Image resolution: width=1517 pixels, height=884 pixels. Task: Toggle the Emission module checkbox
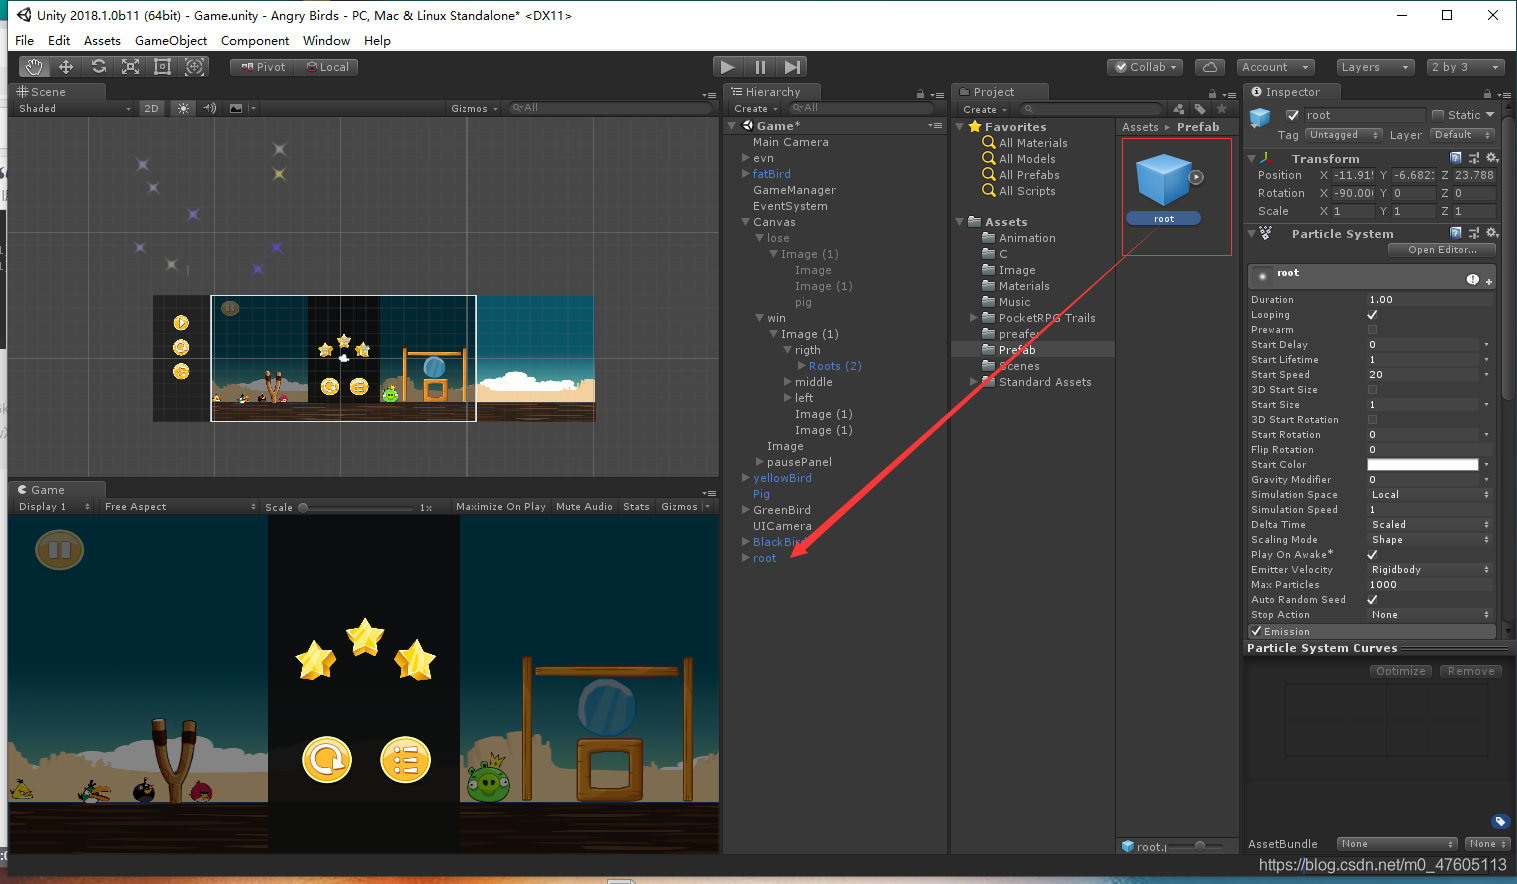click(x=1256, y=632)
